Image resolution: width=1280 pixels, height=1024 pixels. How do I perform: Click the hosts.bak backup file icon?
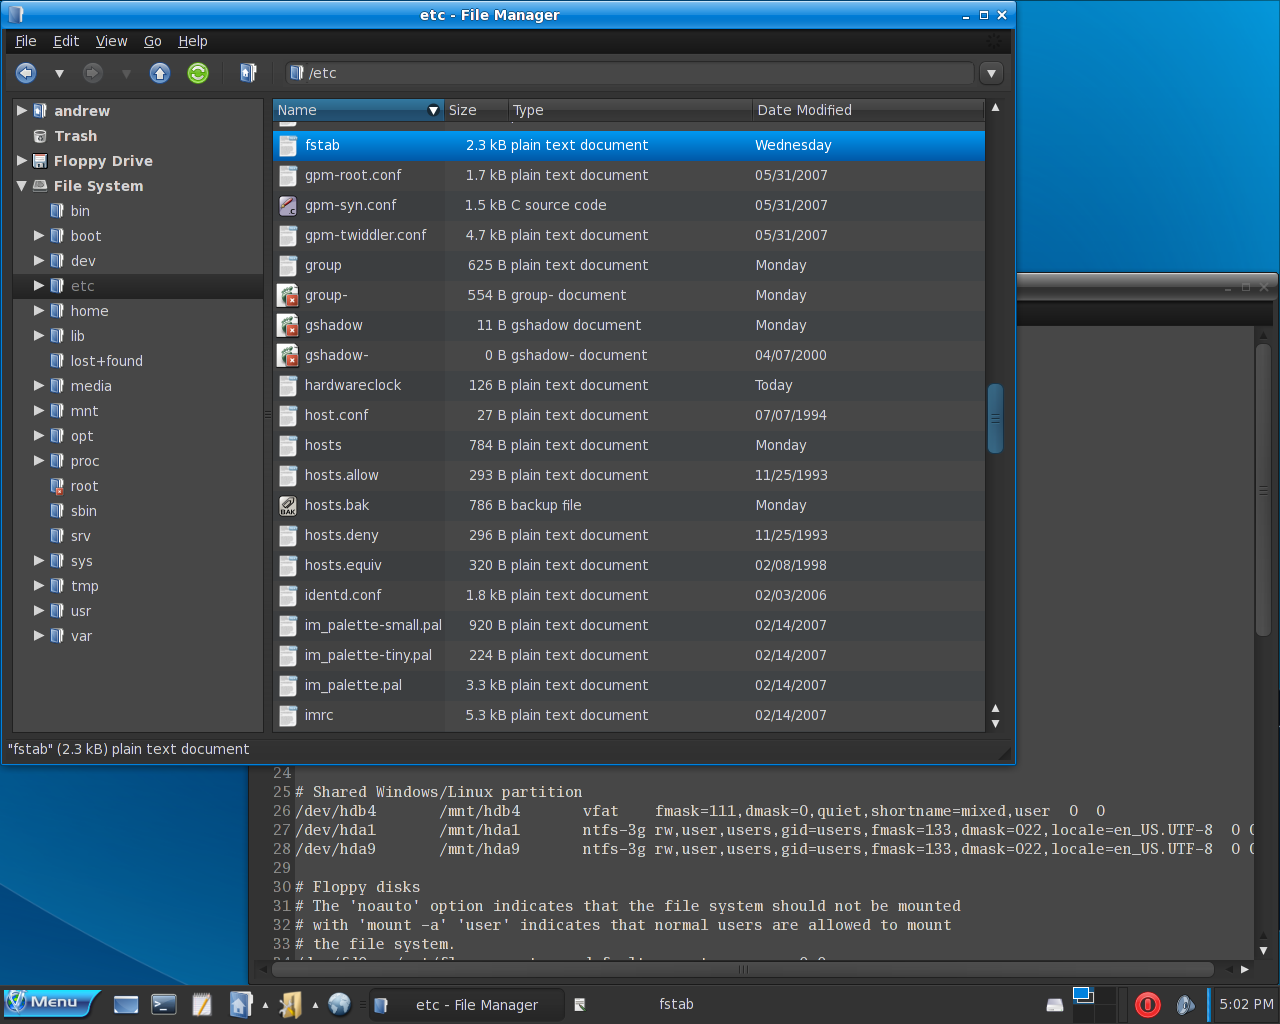[288, 505]
